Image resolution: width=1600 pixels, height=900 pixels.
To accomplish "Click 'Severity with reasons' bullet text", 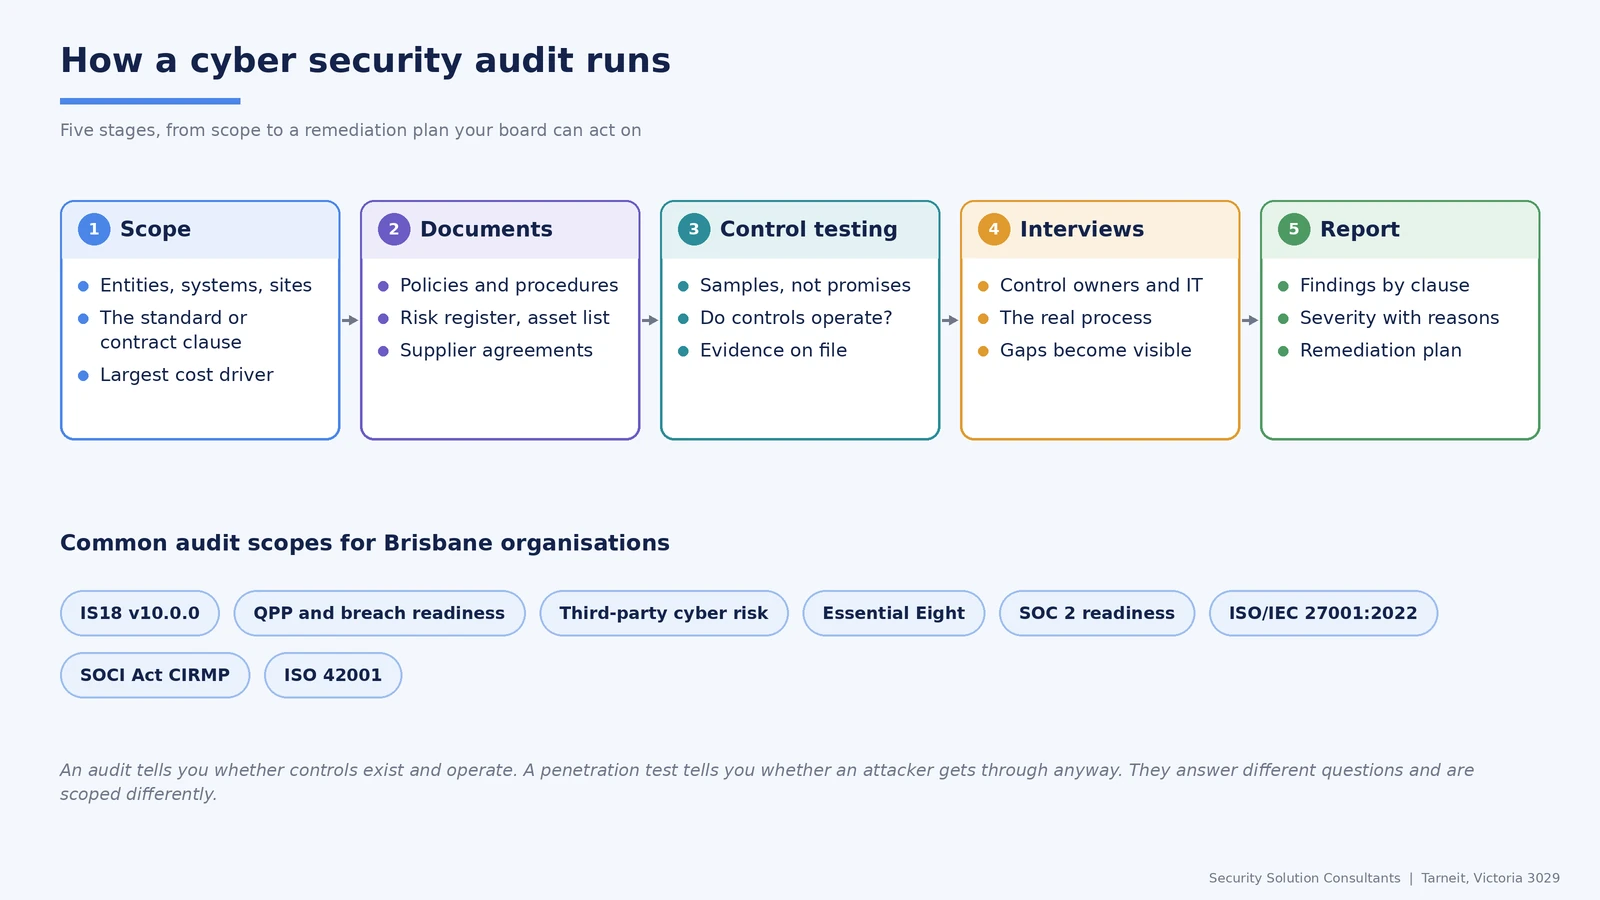I will pos(1400,318).
